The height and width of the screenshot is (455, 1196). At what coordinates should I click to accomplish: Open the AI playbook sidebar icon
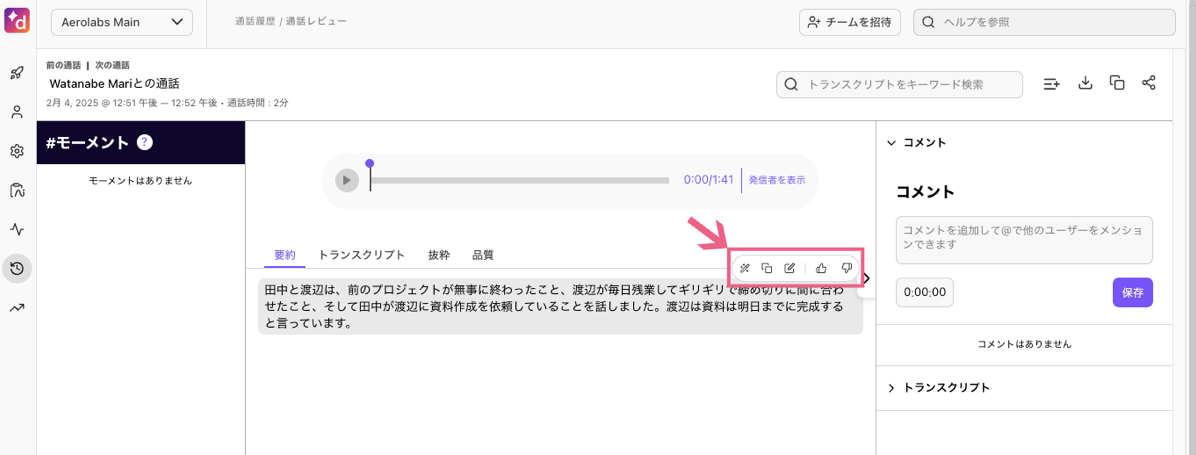click(16, 190)
